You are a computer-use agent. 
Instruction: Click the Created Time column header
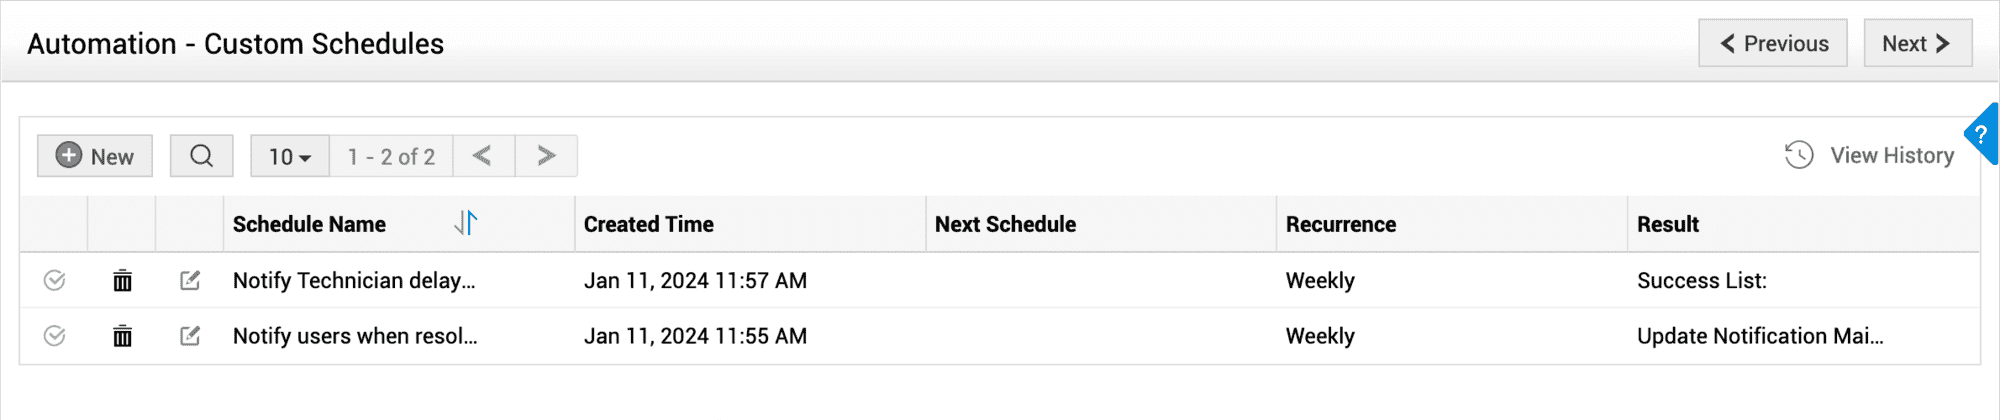coord(649,225)
